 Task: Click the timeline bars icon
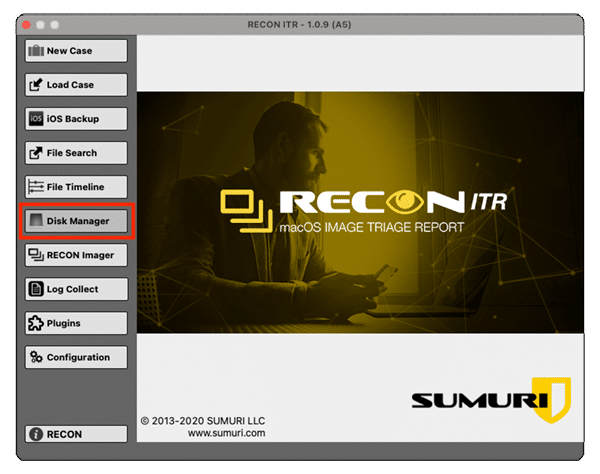(36, 187)
